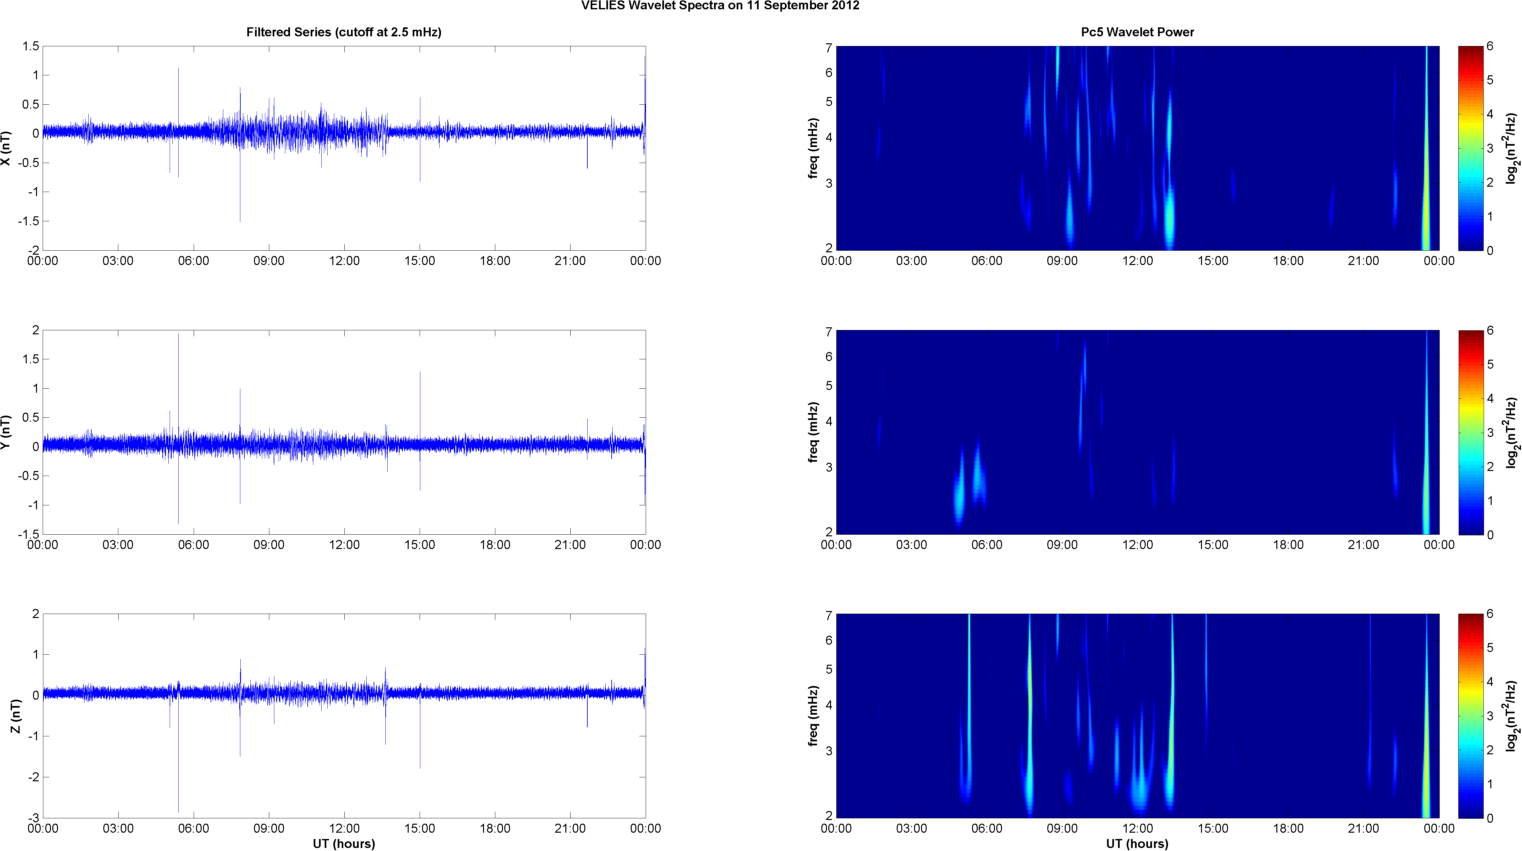Click the log2(nT²/Hz) label of middle colorbar
The height and width of the screenshot is (851, 1522).
[x=1513, y=432]
